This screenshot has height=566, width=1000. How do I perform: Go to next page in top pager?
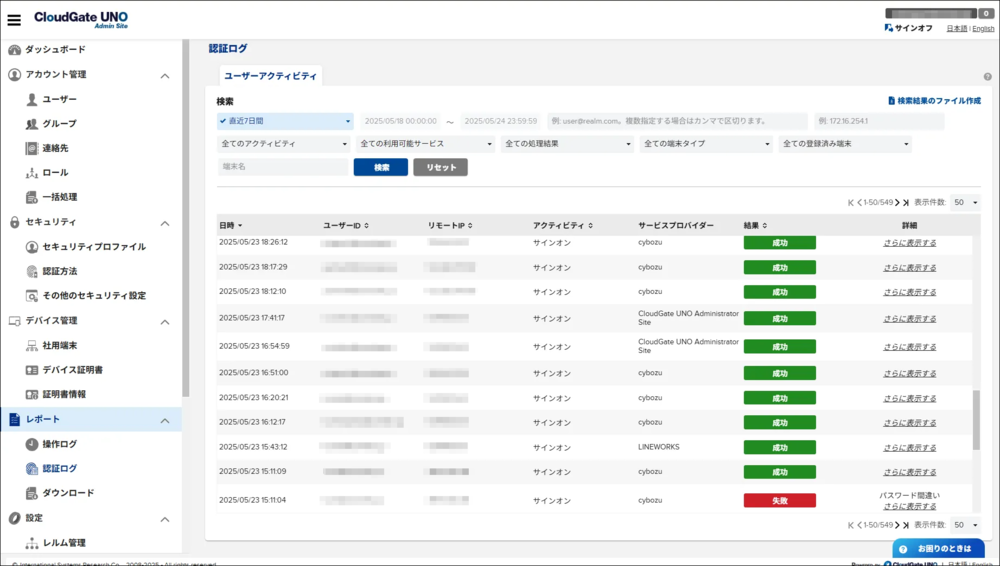click(897, 203)
